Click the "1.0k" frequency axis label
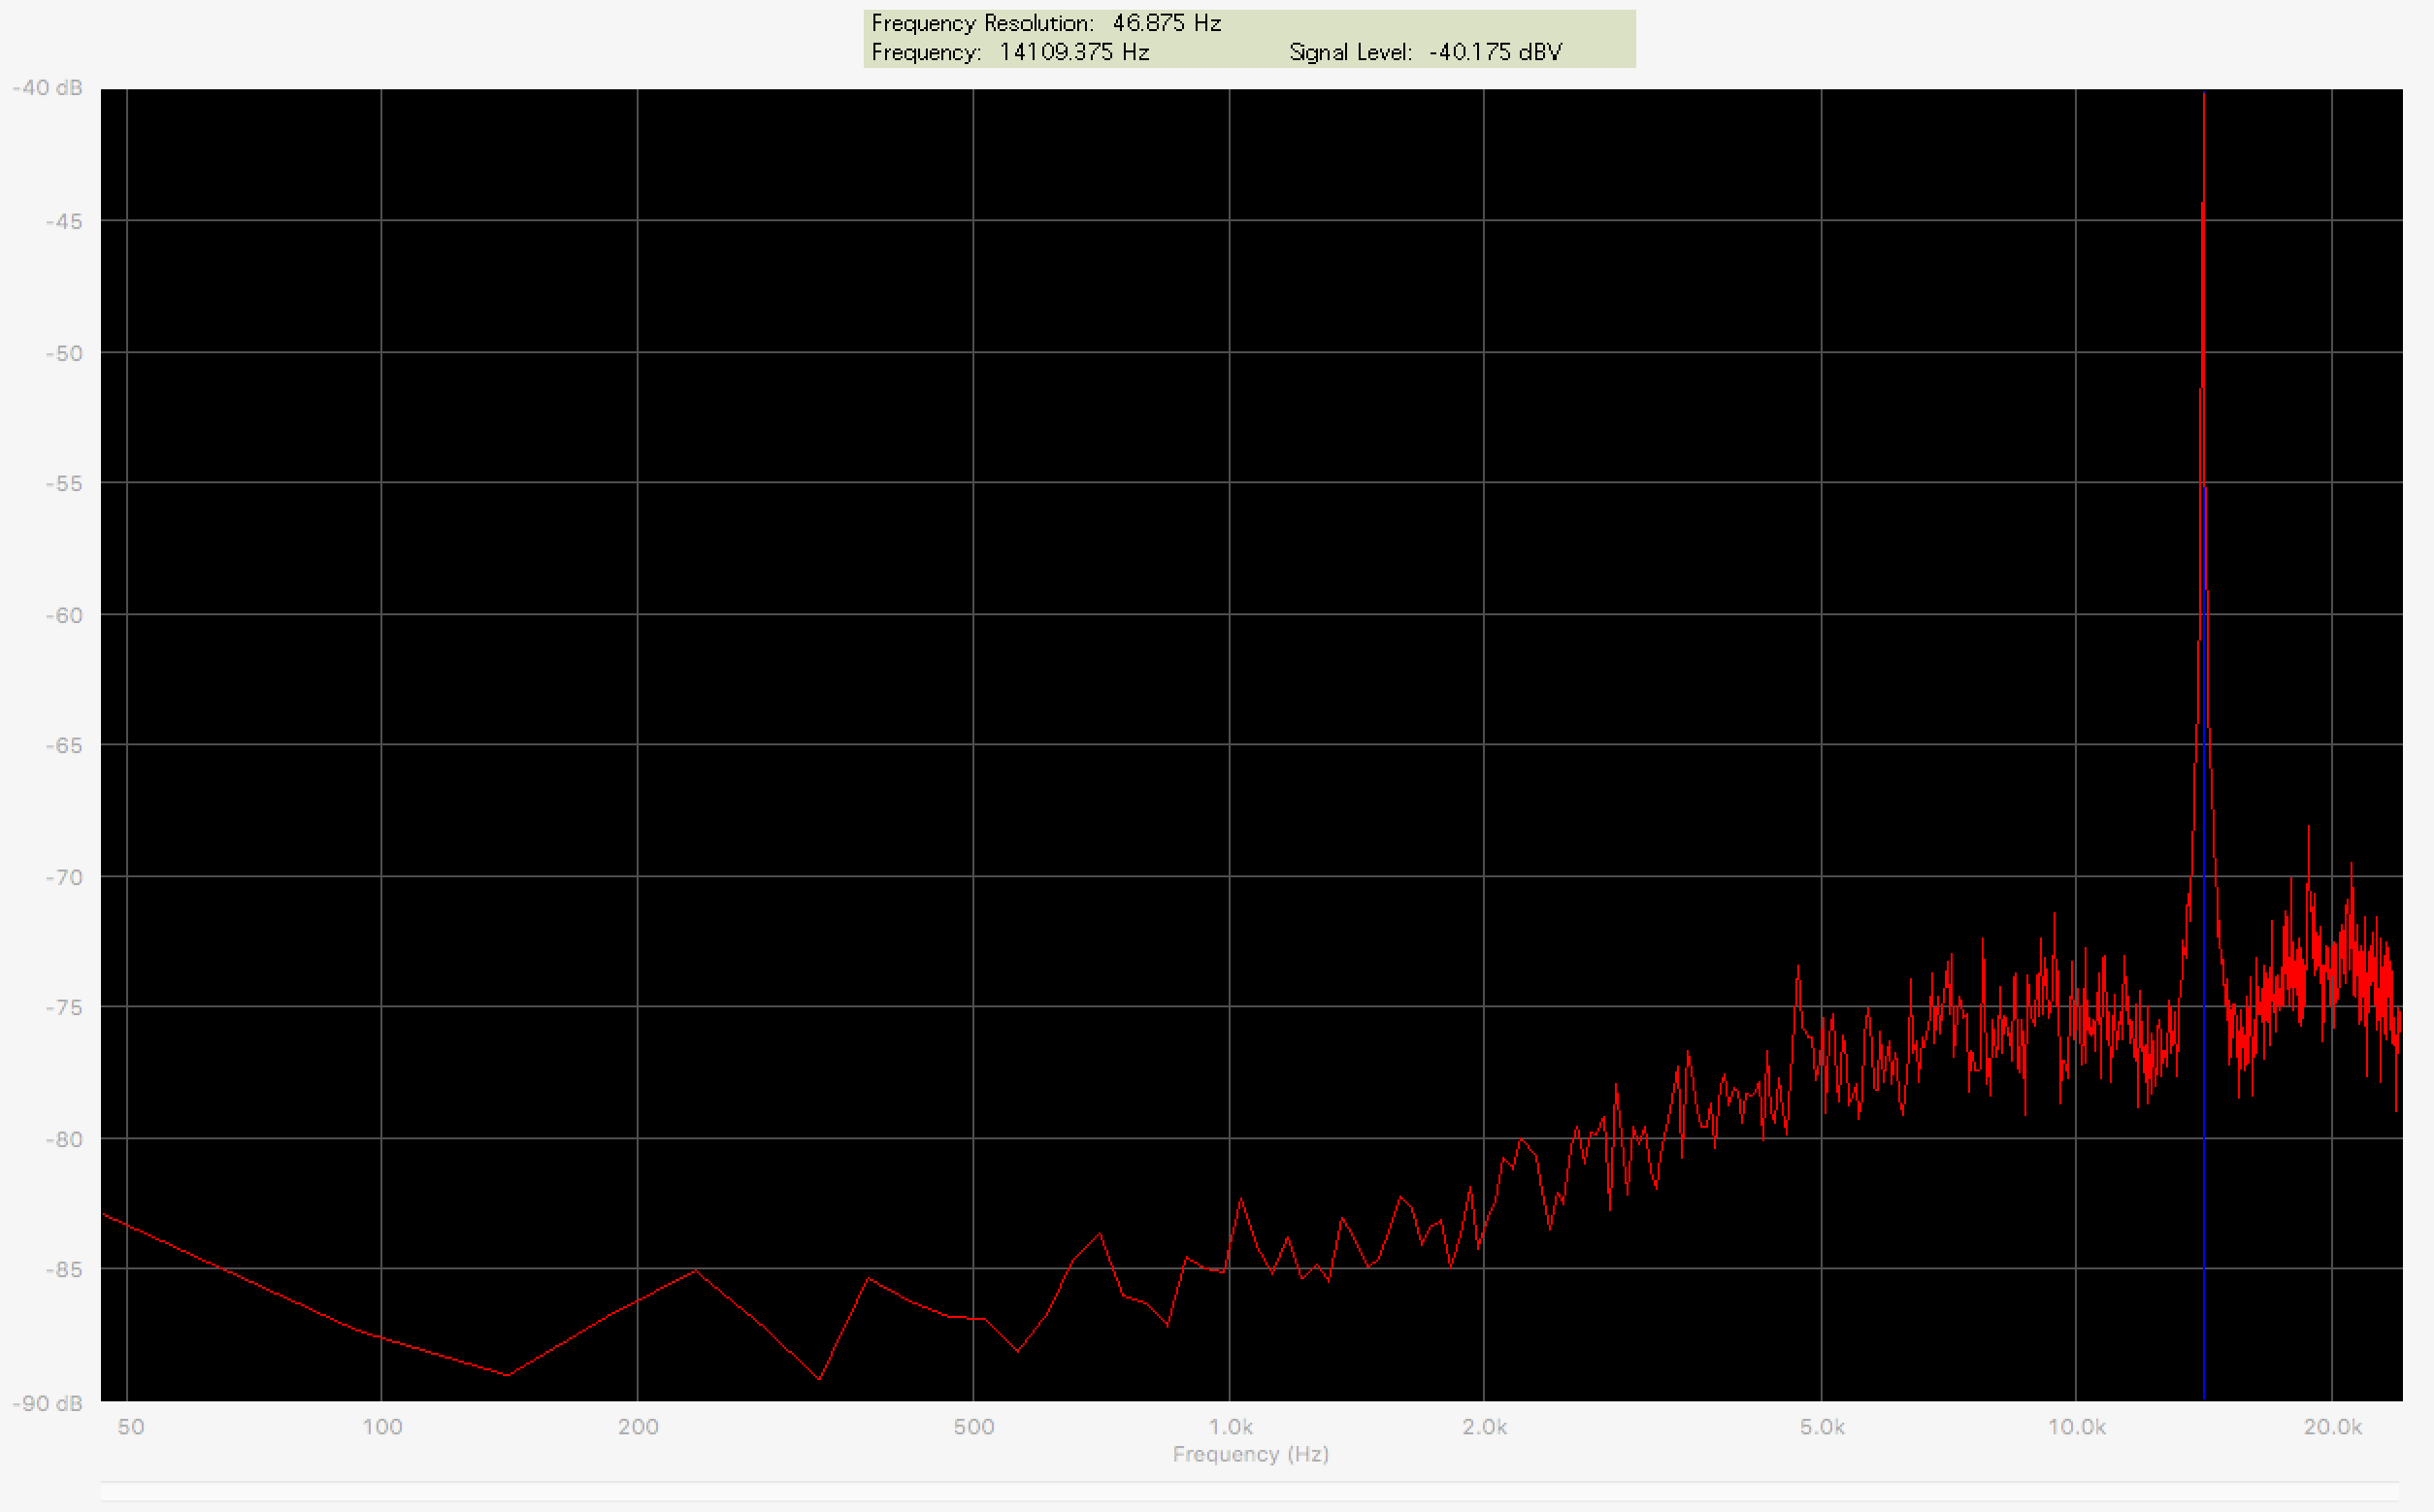Image resolution: width=2434 pixels, height=1512 pixels. tap(1230, 1427)
